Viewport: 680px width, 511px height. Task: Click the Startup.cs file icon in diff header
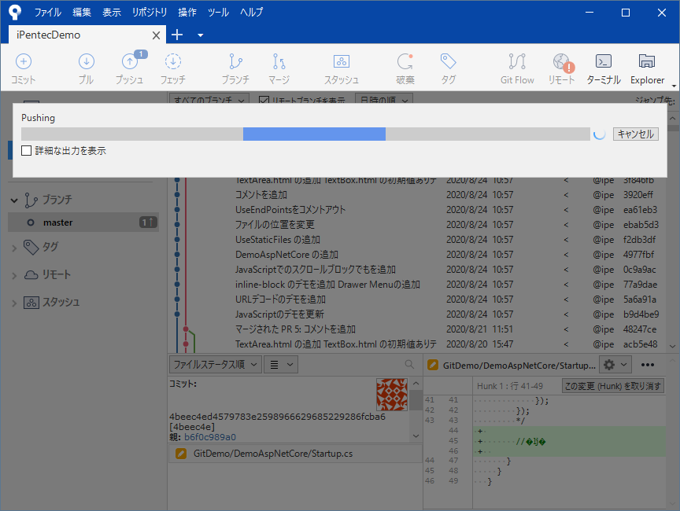(x=432, y=365)
